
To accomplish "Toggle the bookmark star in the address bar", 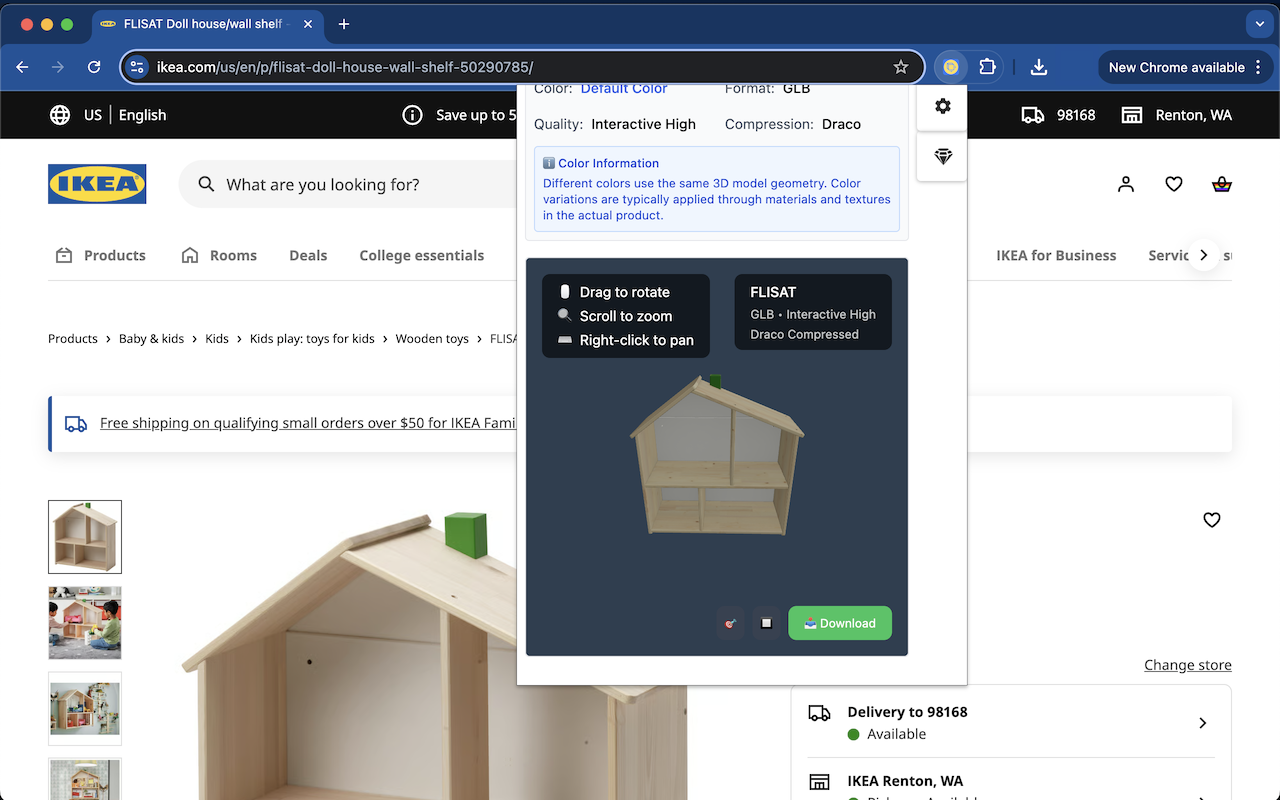I will [x=901, y=67].
